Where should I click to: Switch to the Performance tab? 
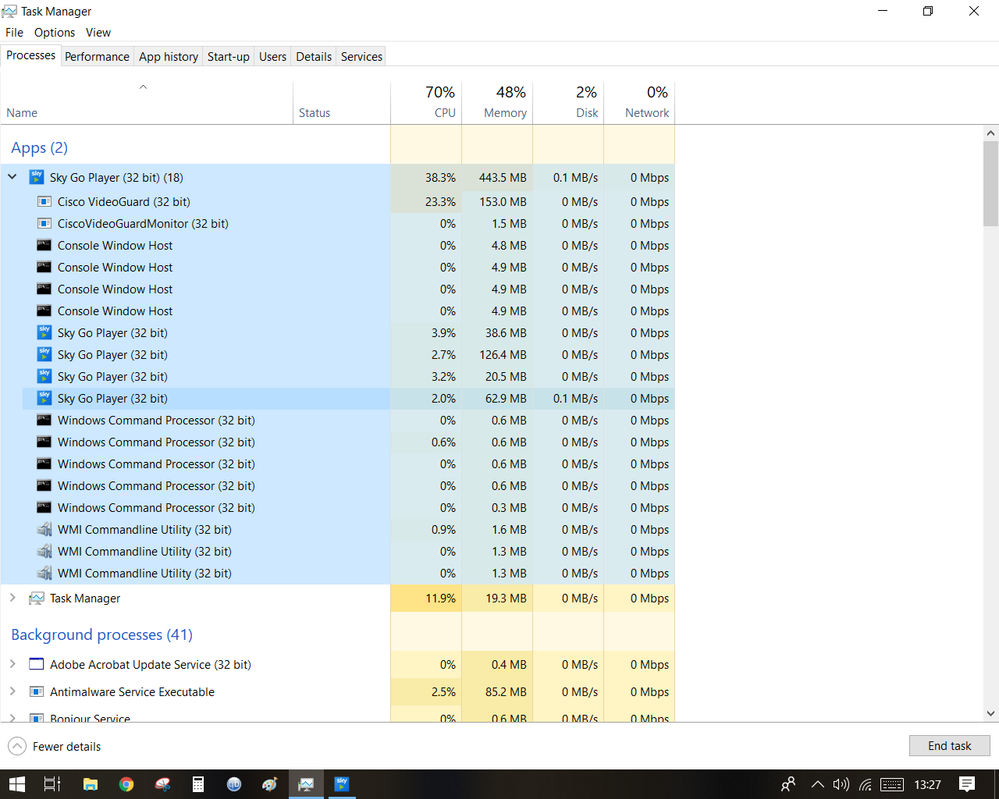[x=97, y=57]
